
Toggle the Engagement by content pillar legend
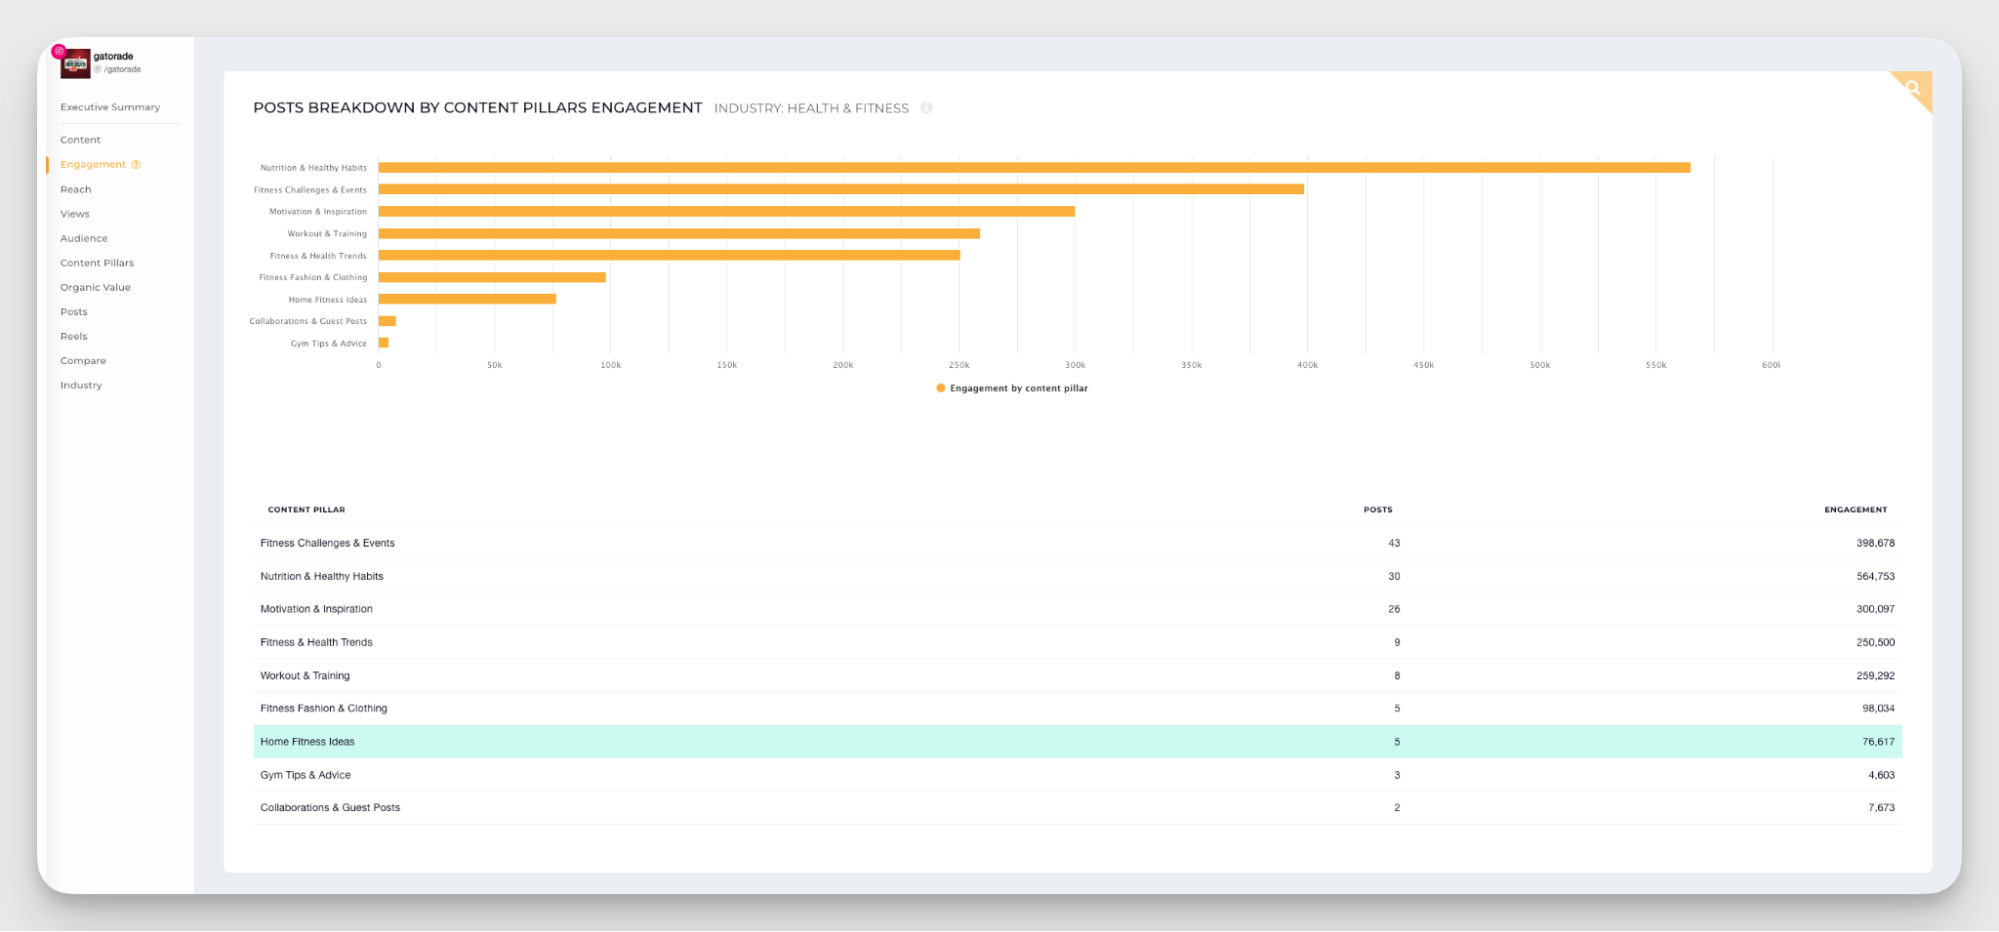(x=1011, y=388)
